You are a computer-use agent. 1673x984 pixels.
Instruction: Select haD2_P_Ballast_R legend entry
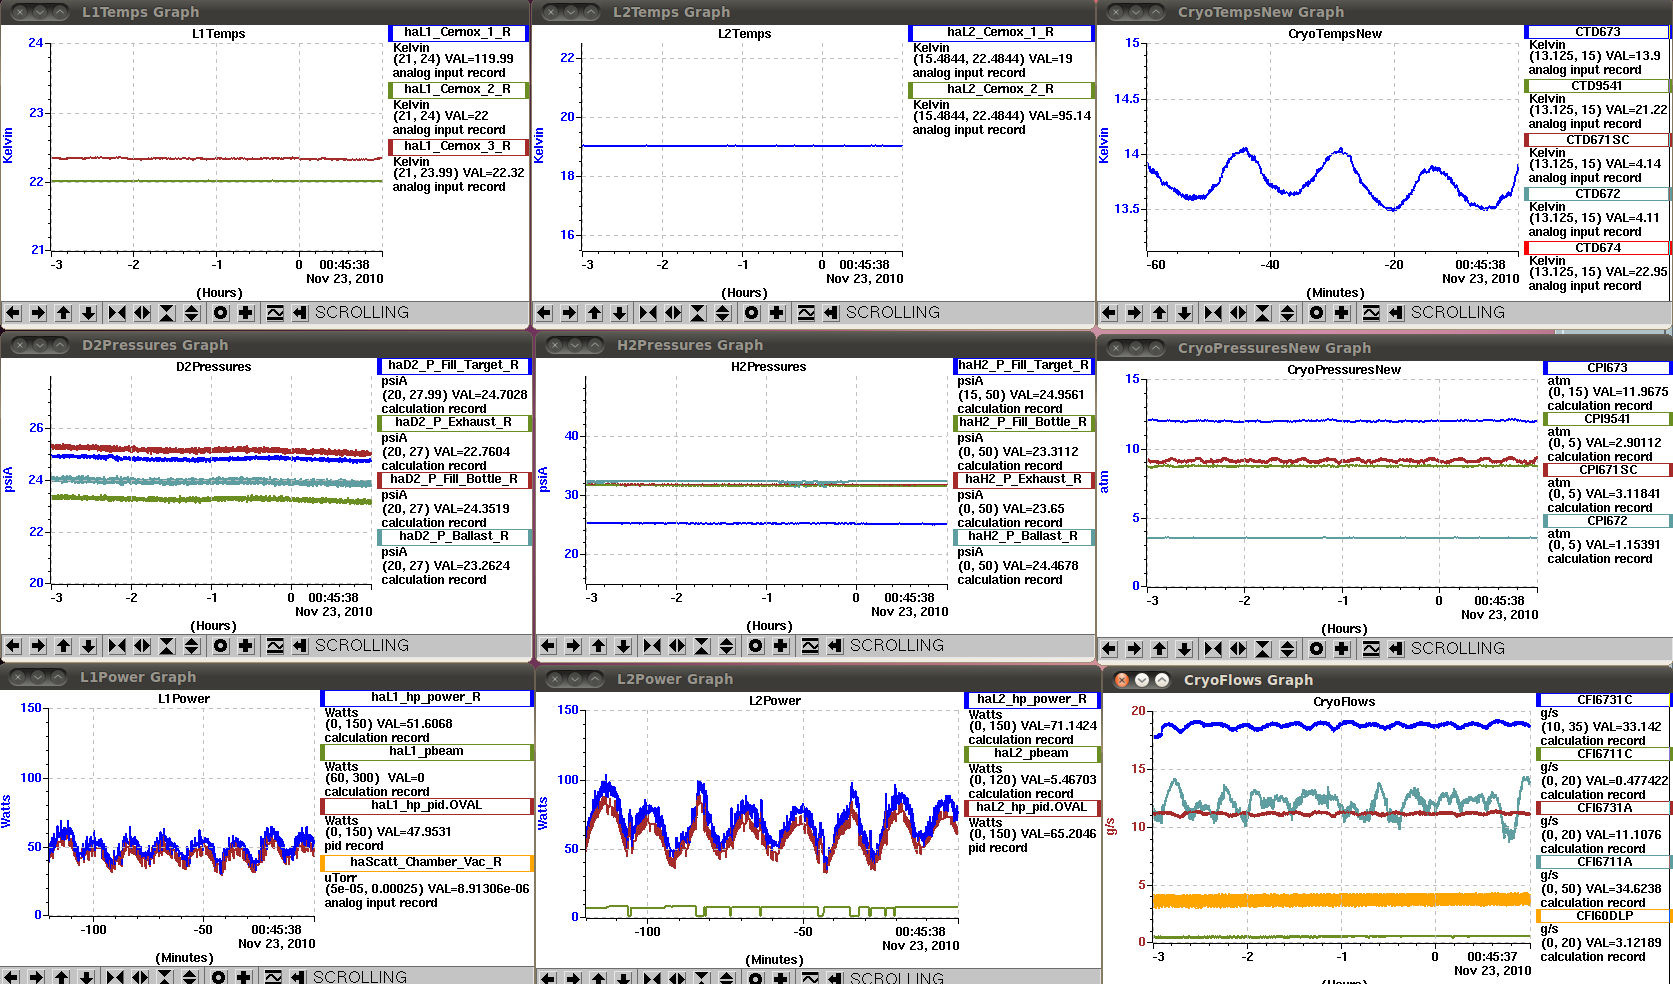[454, 537]
